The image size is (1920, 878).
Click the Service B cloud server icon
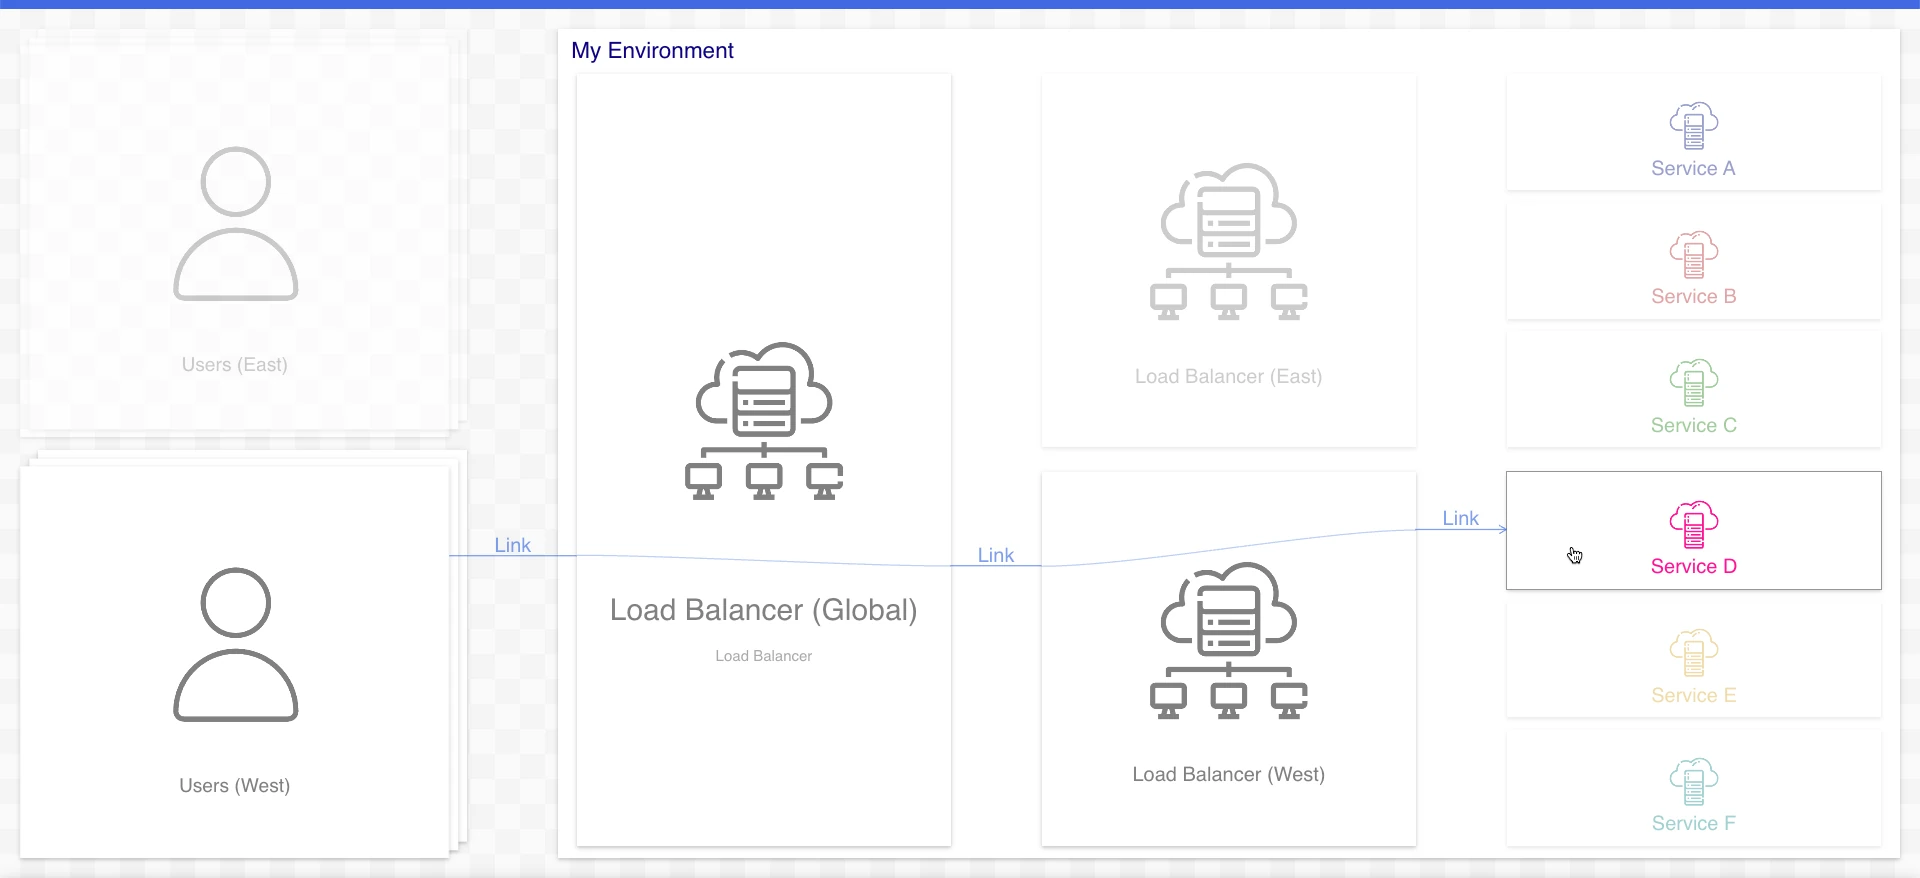tap(1693, 255)
